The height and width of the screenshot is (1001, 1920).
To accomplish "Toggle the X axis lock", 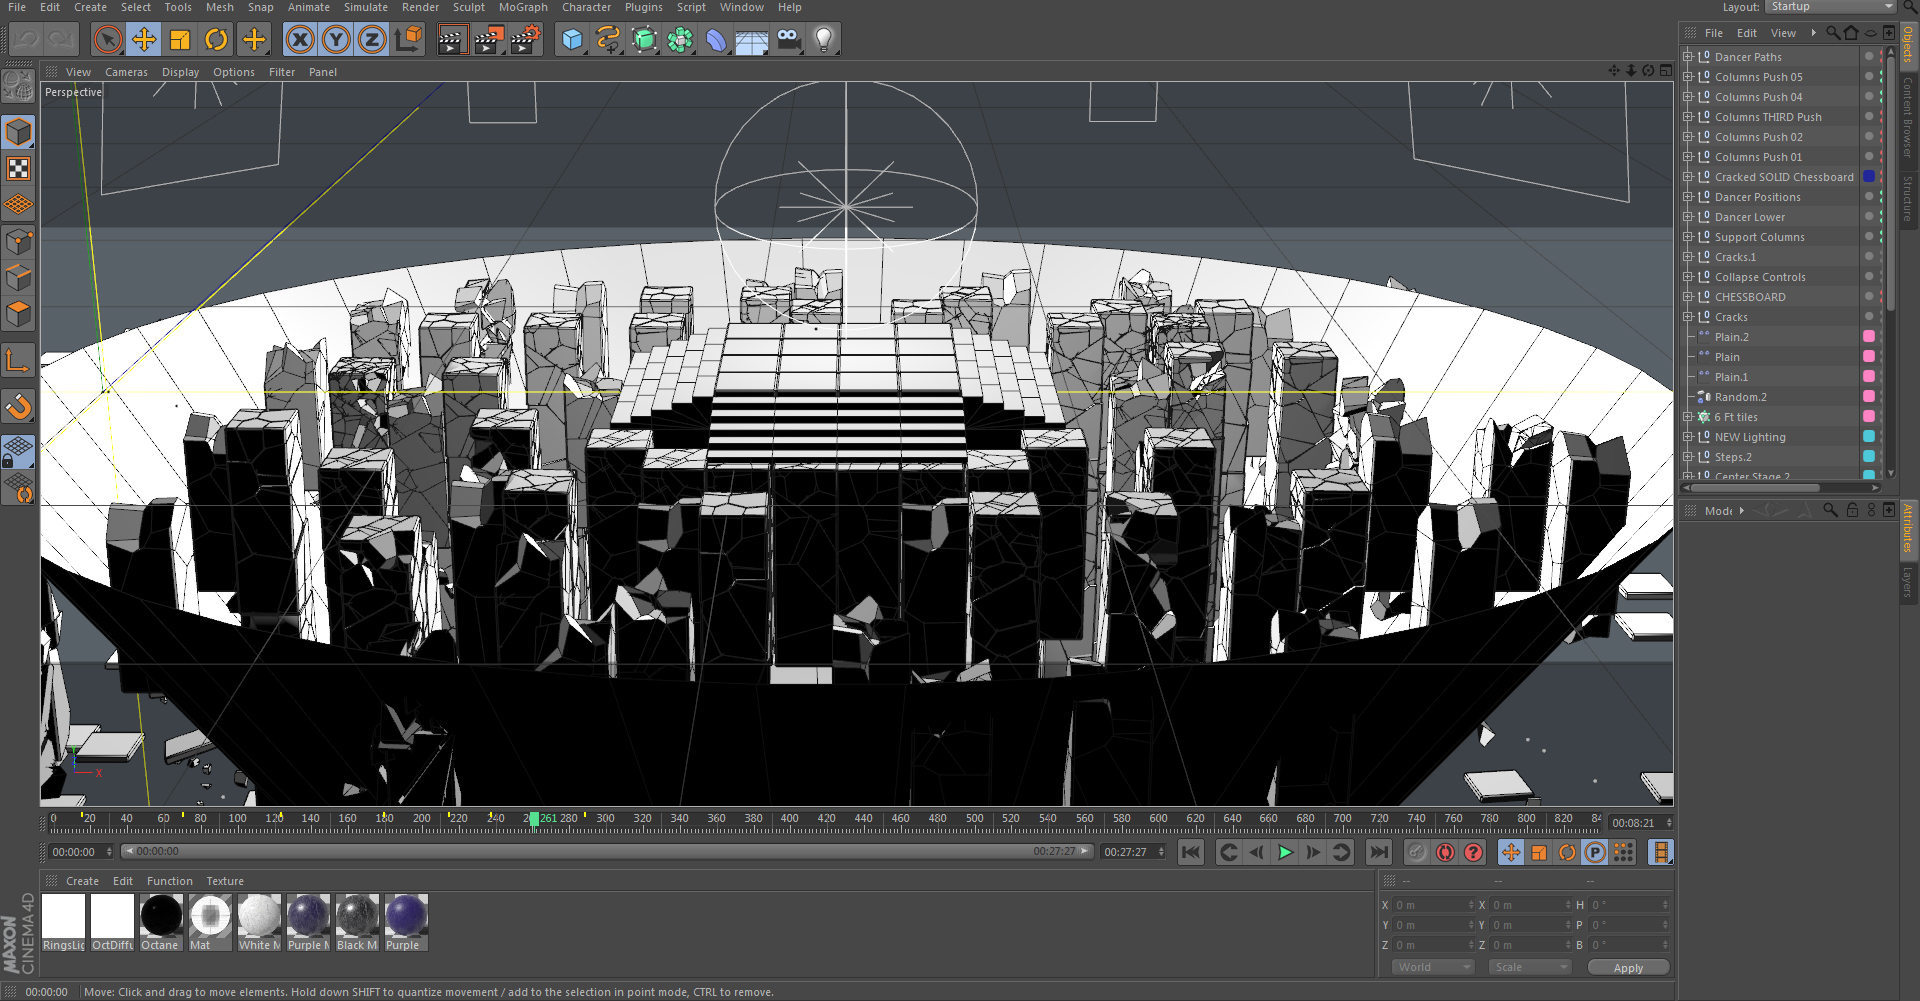I will (x=300, y=40).
